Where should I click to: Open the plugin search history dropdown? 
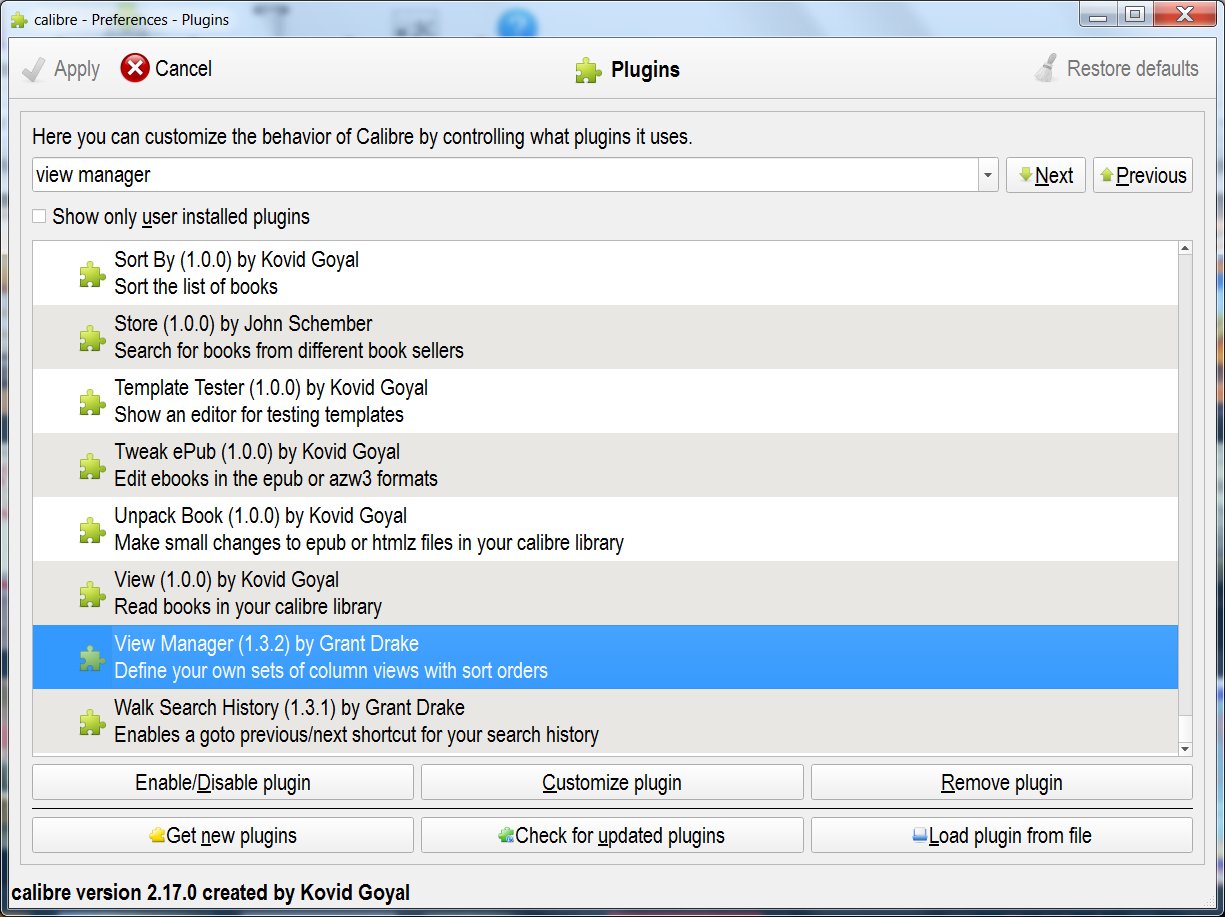(988, 175)
